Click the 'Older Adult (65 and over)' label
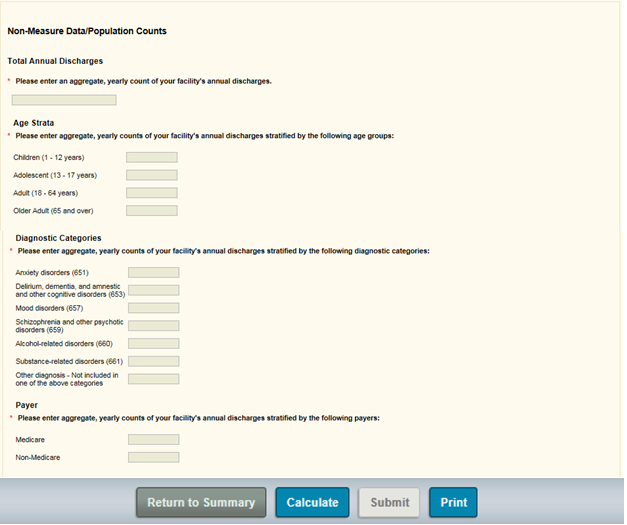The image size is (627, 525). [53, 211]
